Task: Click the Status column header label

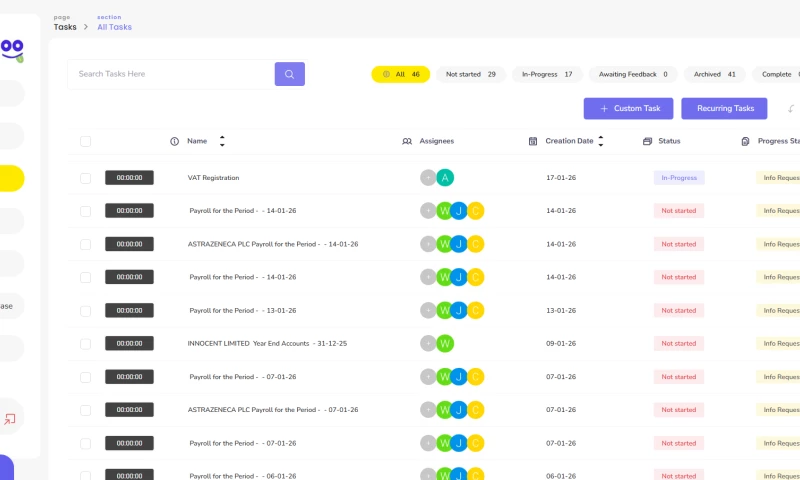Action: pos(669,141)
